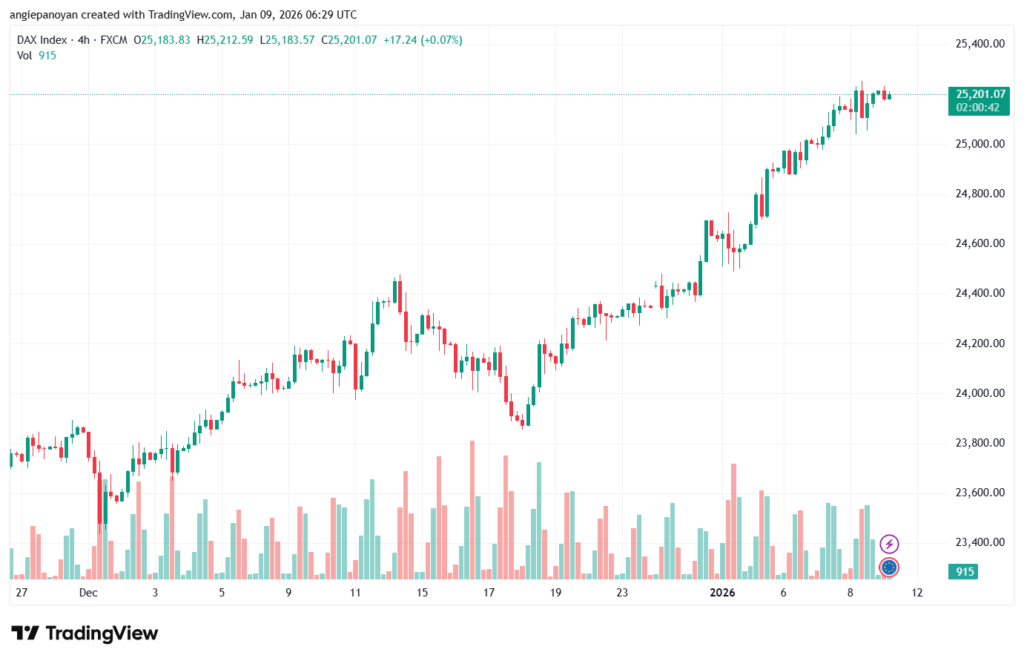1024x661 pixels.
Task: Click the 24,000.00 price axis label
Action: click(x=979, y=393)
